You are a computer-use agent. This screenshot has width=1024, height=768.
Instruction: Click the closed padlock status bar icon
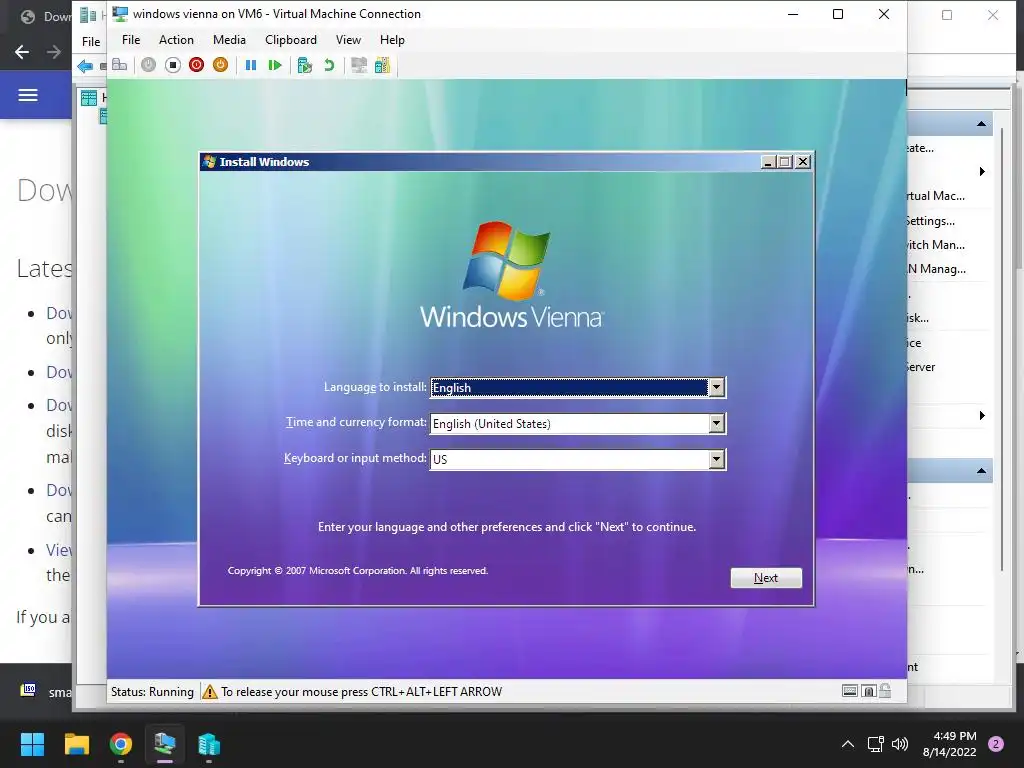coord(869,691)
